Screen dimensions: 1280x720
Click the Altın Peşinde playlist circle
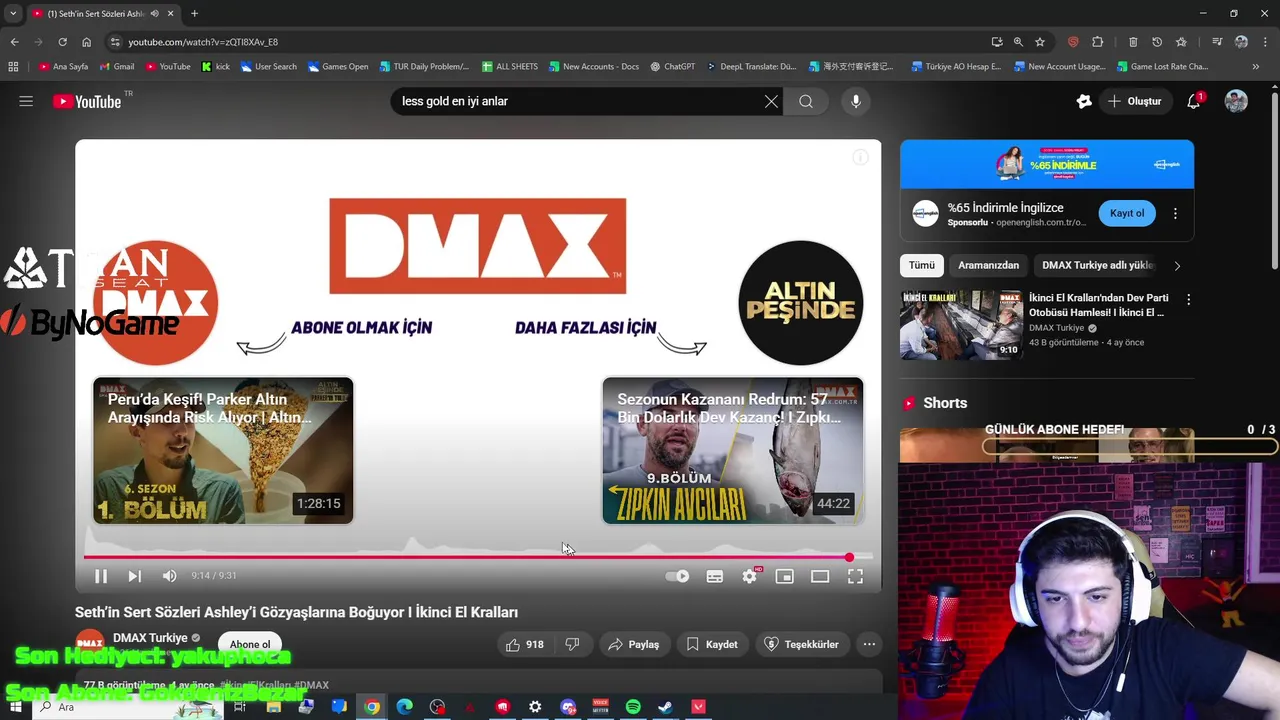click(x=801, y=303)
